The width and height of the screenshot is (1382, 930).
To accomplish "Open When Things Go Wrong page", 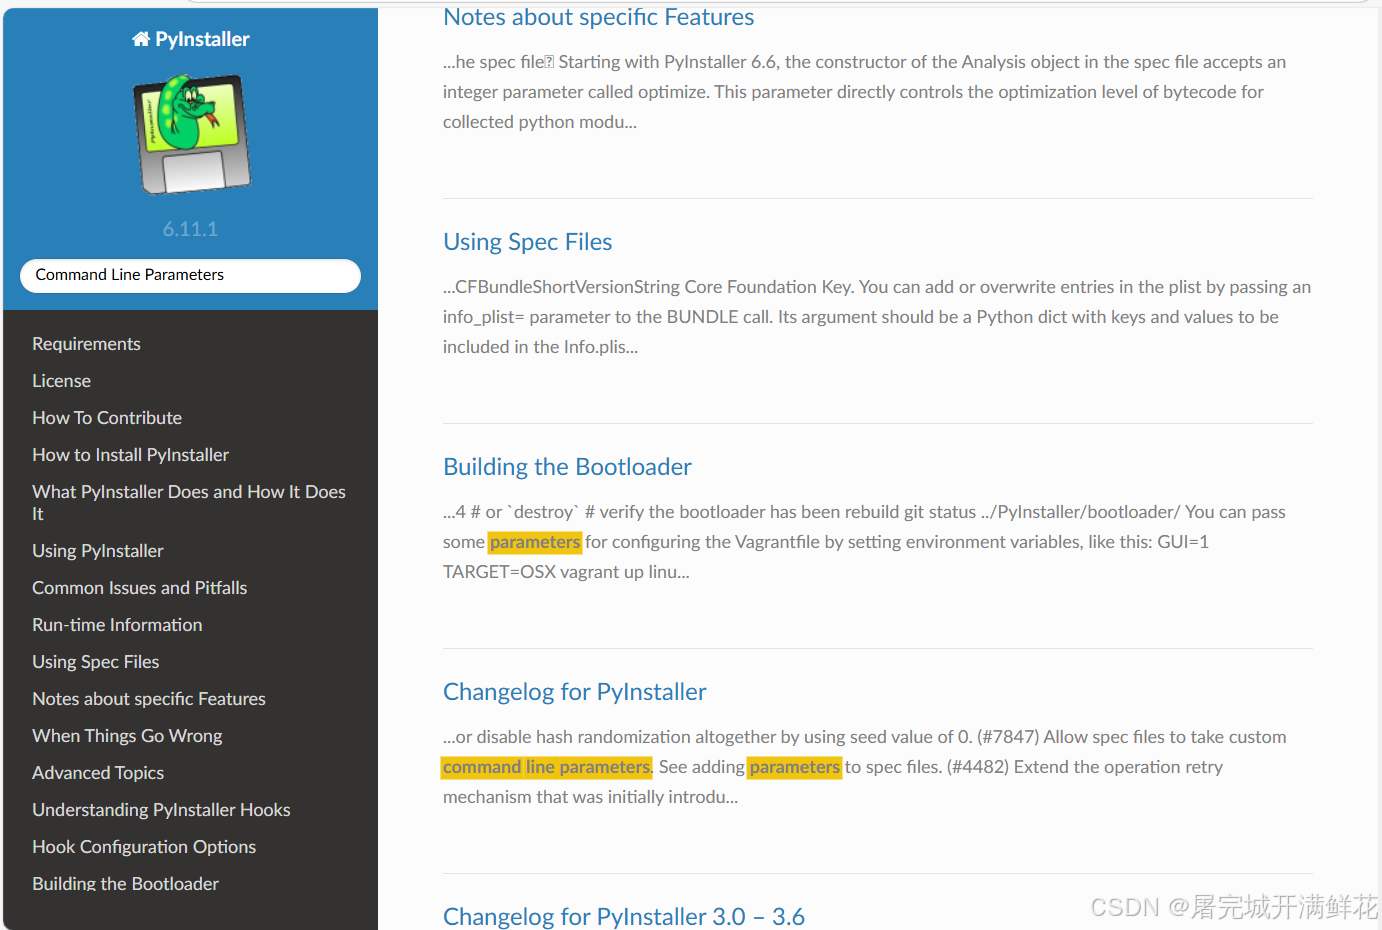I will tap(127, 736).
